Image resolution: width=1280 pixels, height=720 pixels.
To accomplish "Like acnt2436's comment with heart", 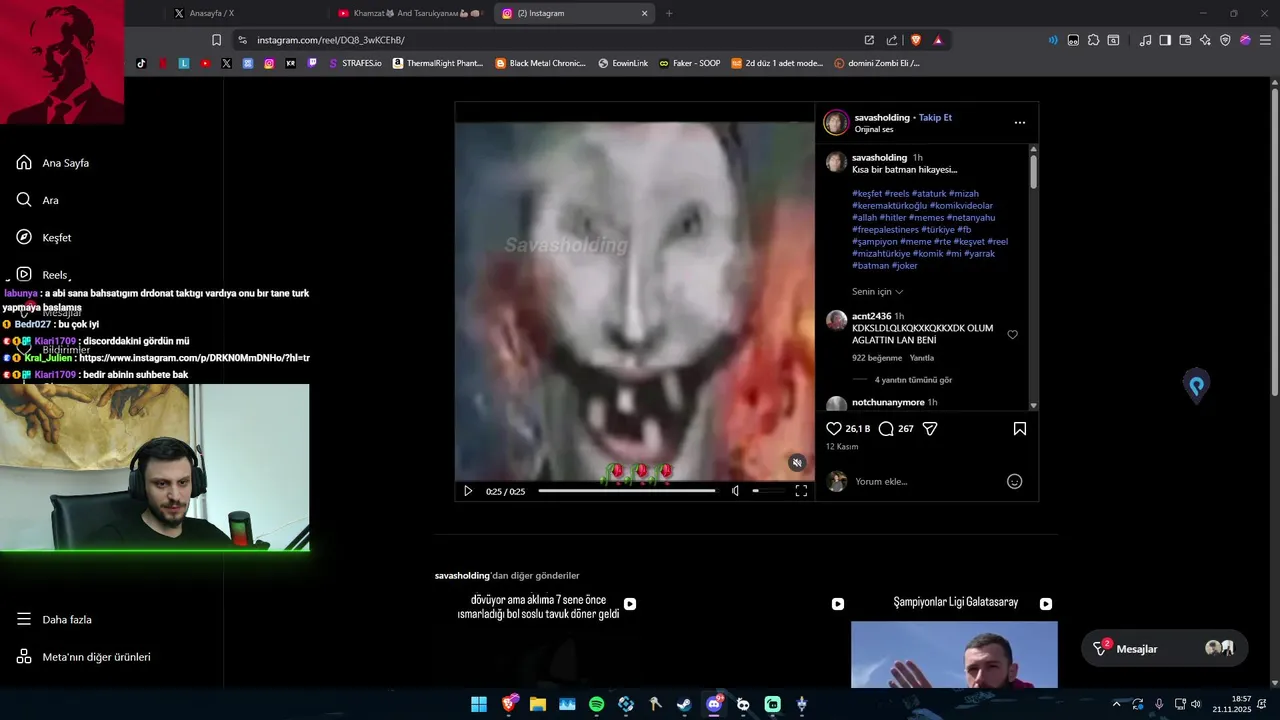I will point(1012,335).
